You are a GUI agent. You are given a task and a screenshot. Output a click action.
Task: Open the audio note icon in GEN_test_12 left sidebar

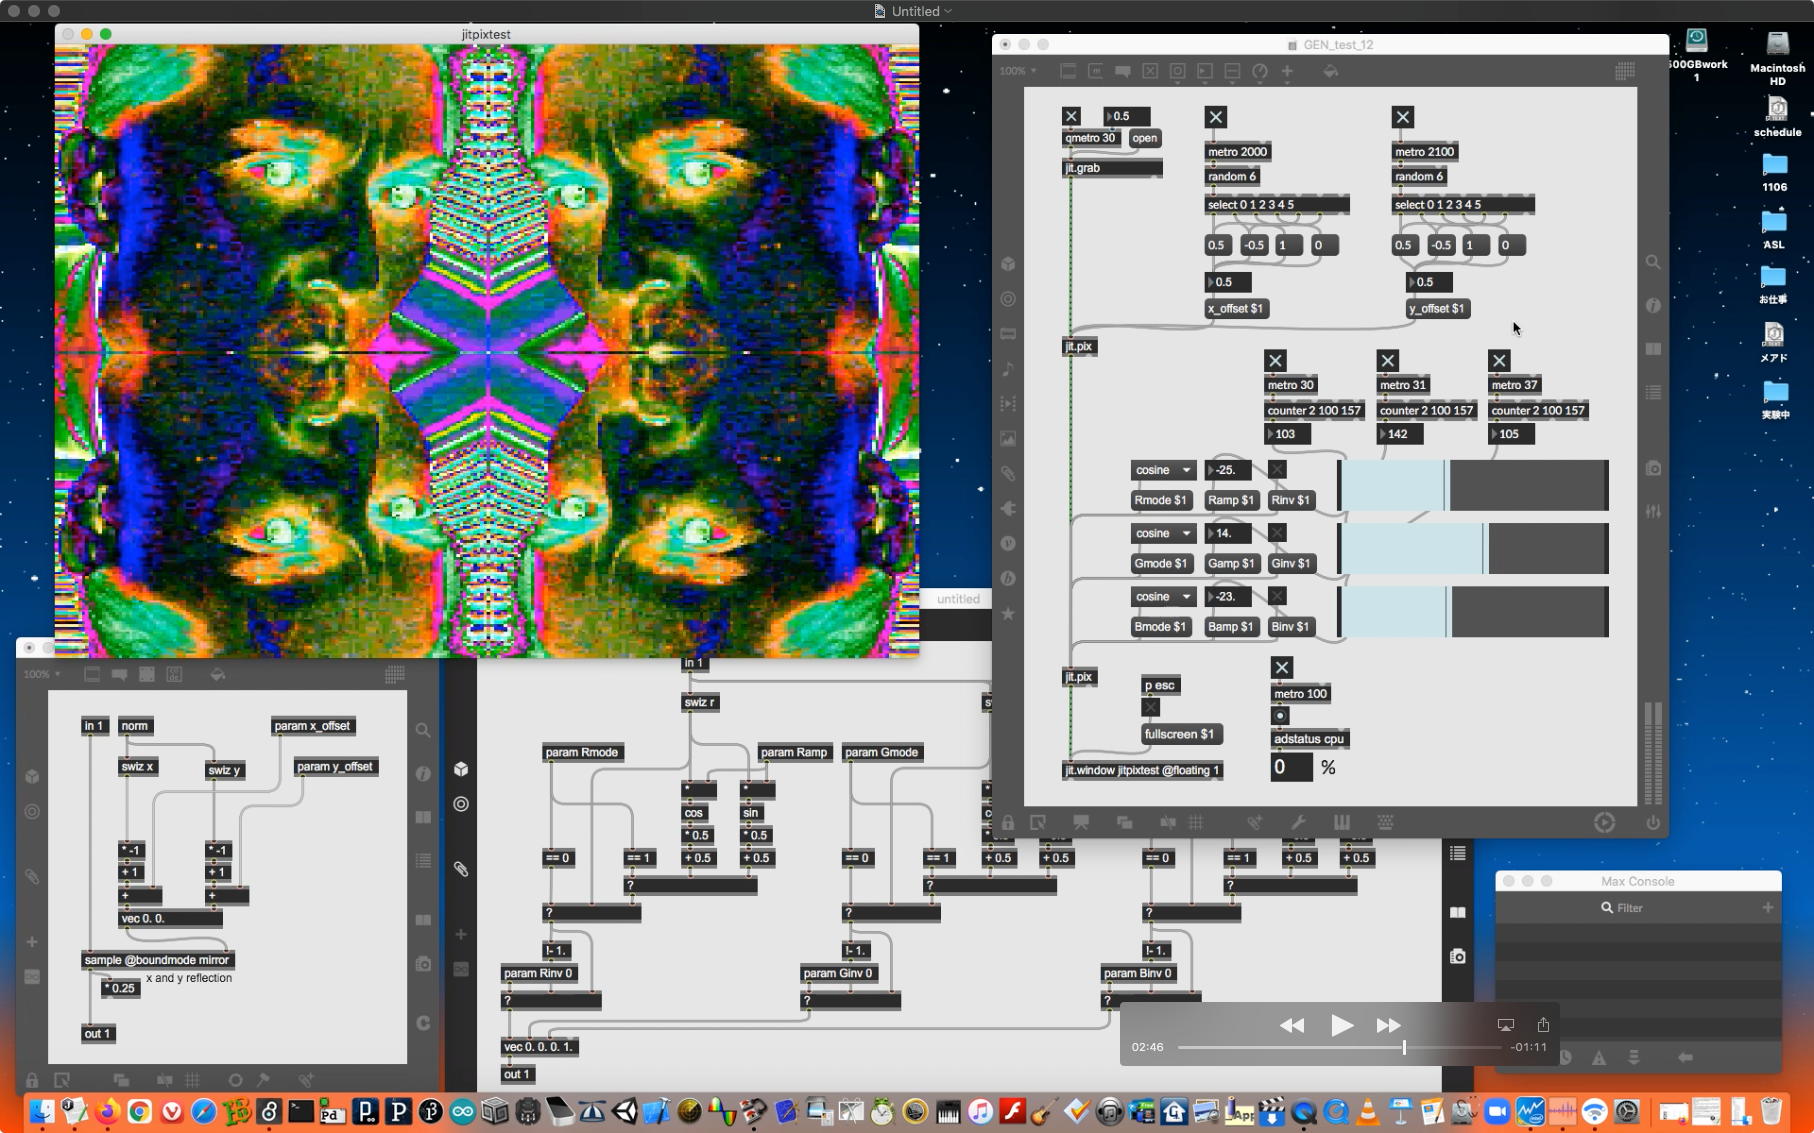tap(1008, 369)
